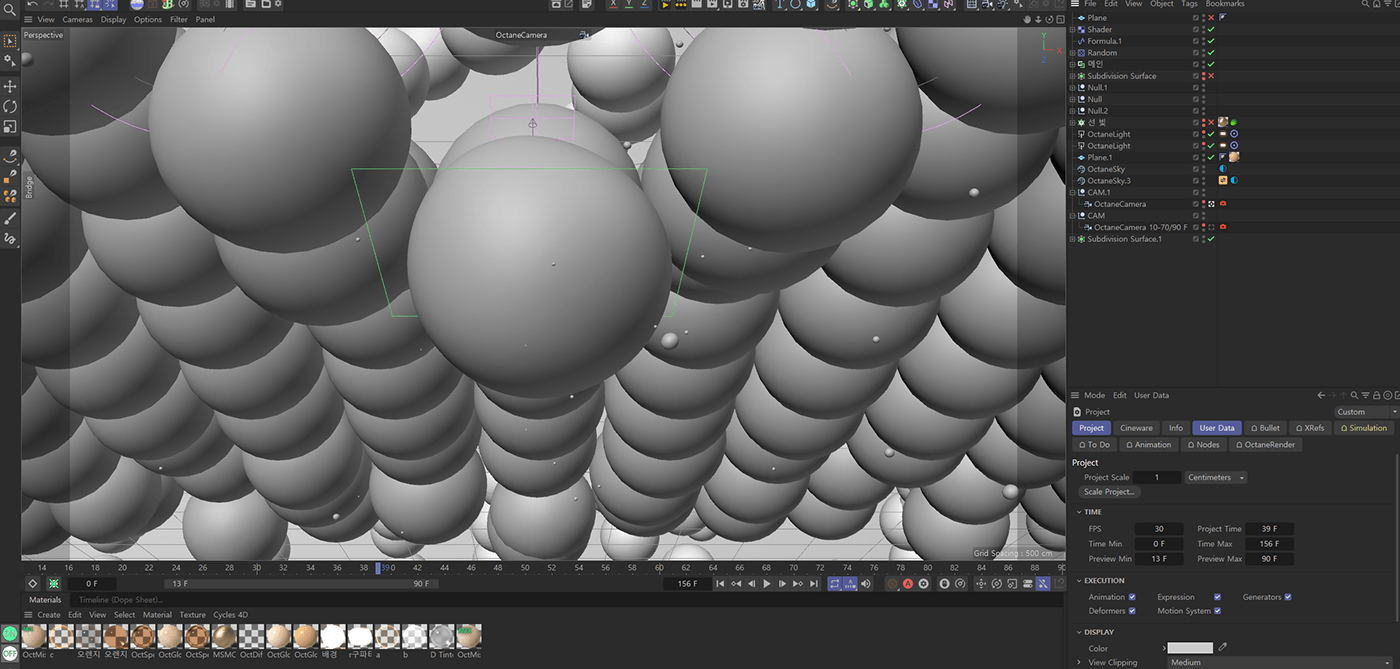Click the eyedropper next to Display Color

pos(1222,648)
